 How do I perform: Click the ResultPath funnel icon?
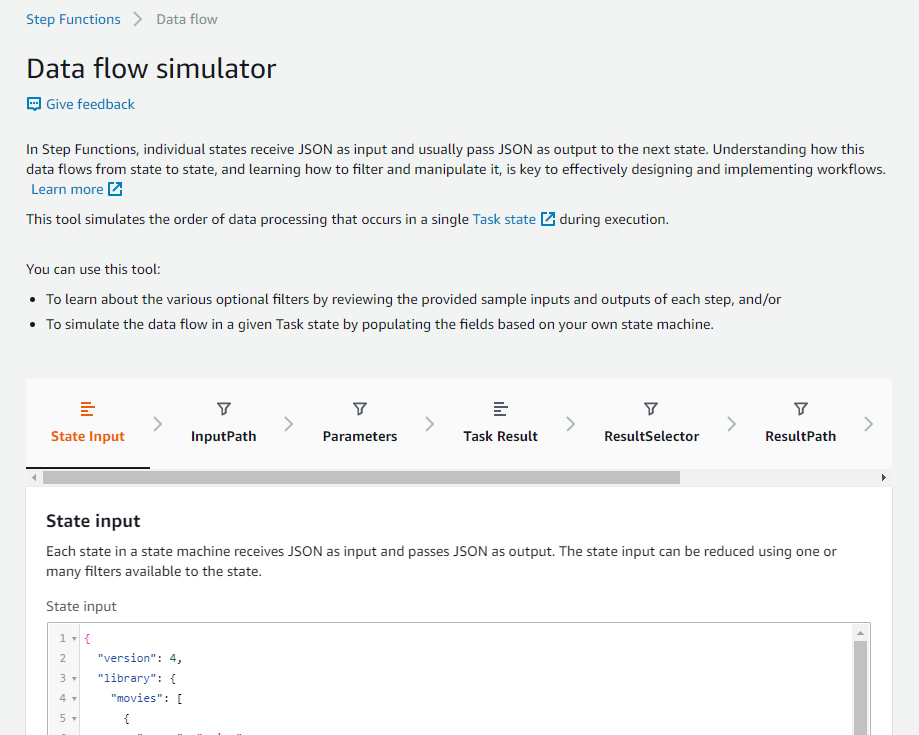(x=800, y=409)
